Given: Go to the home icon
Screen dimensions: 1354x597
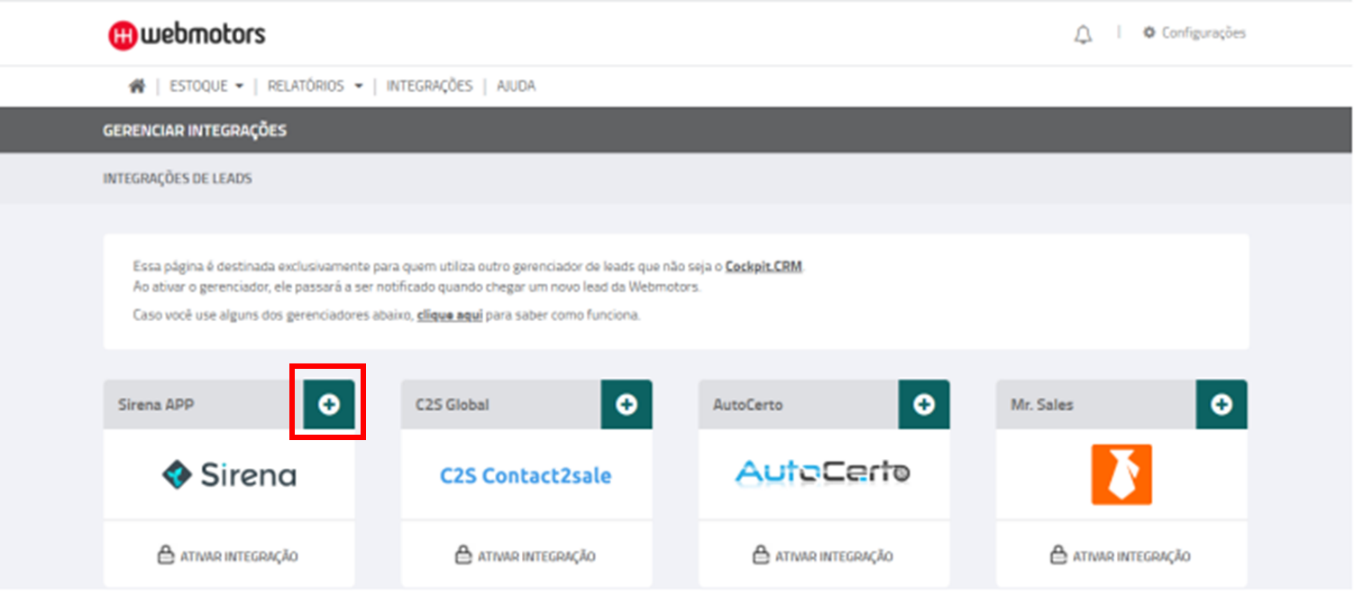Looking at the screenshot, I should click(137, 86).
